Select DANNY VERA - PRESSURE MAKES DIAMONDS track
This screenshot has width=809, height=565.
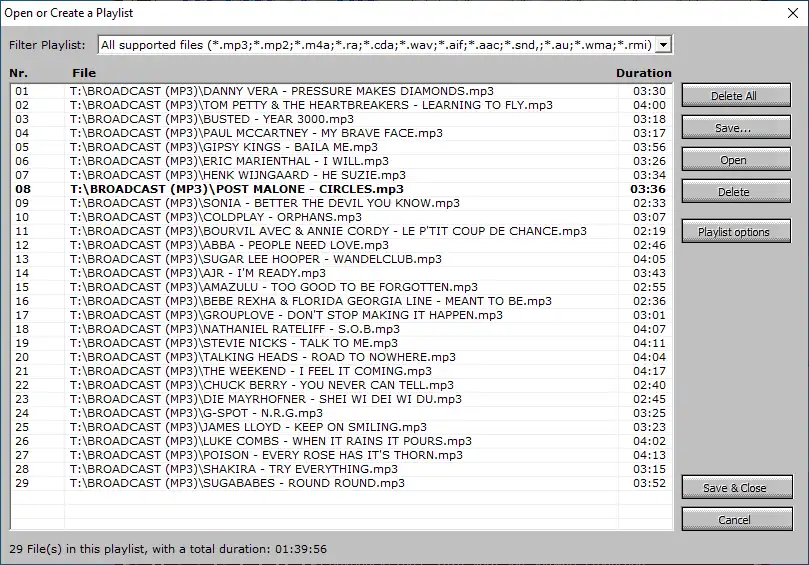tap(342, 91)
